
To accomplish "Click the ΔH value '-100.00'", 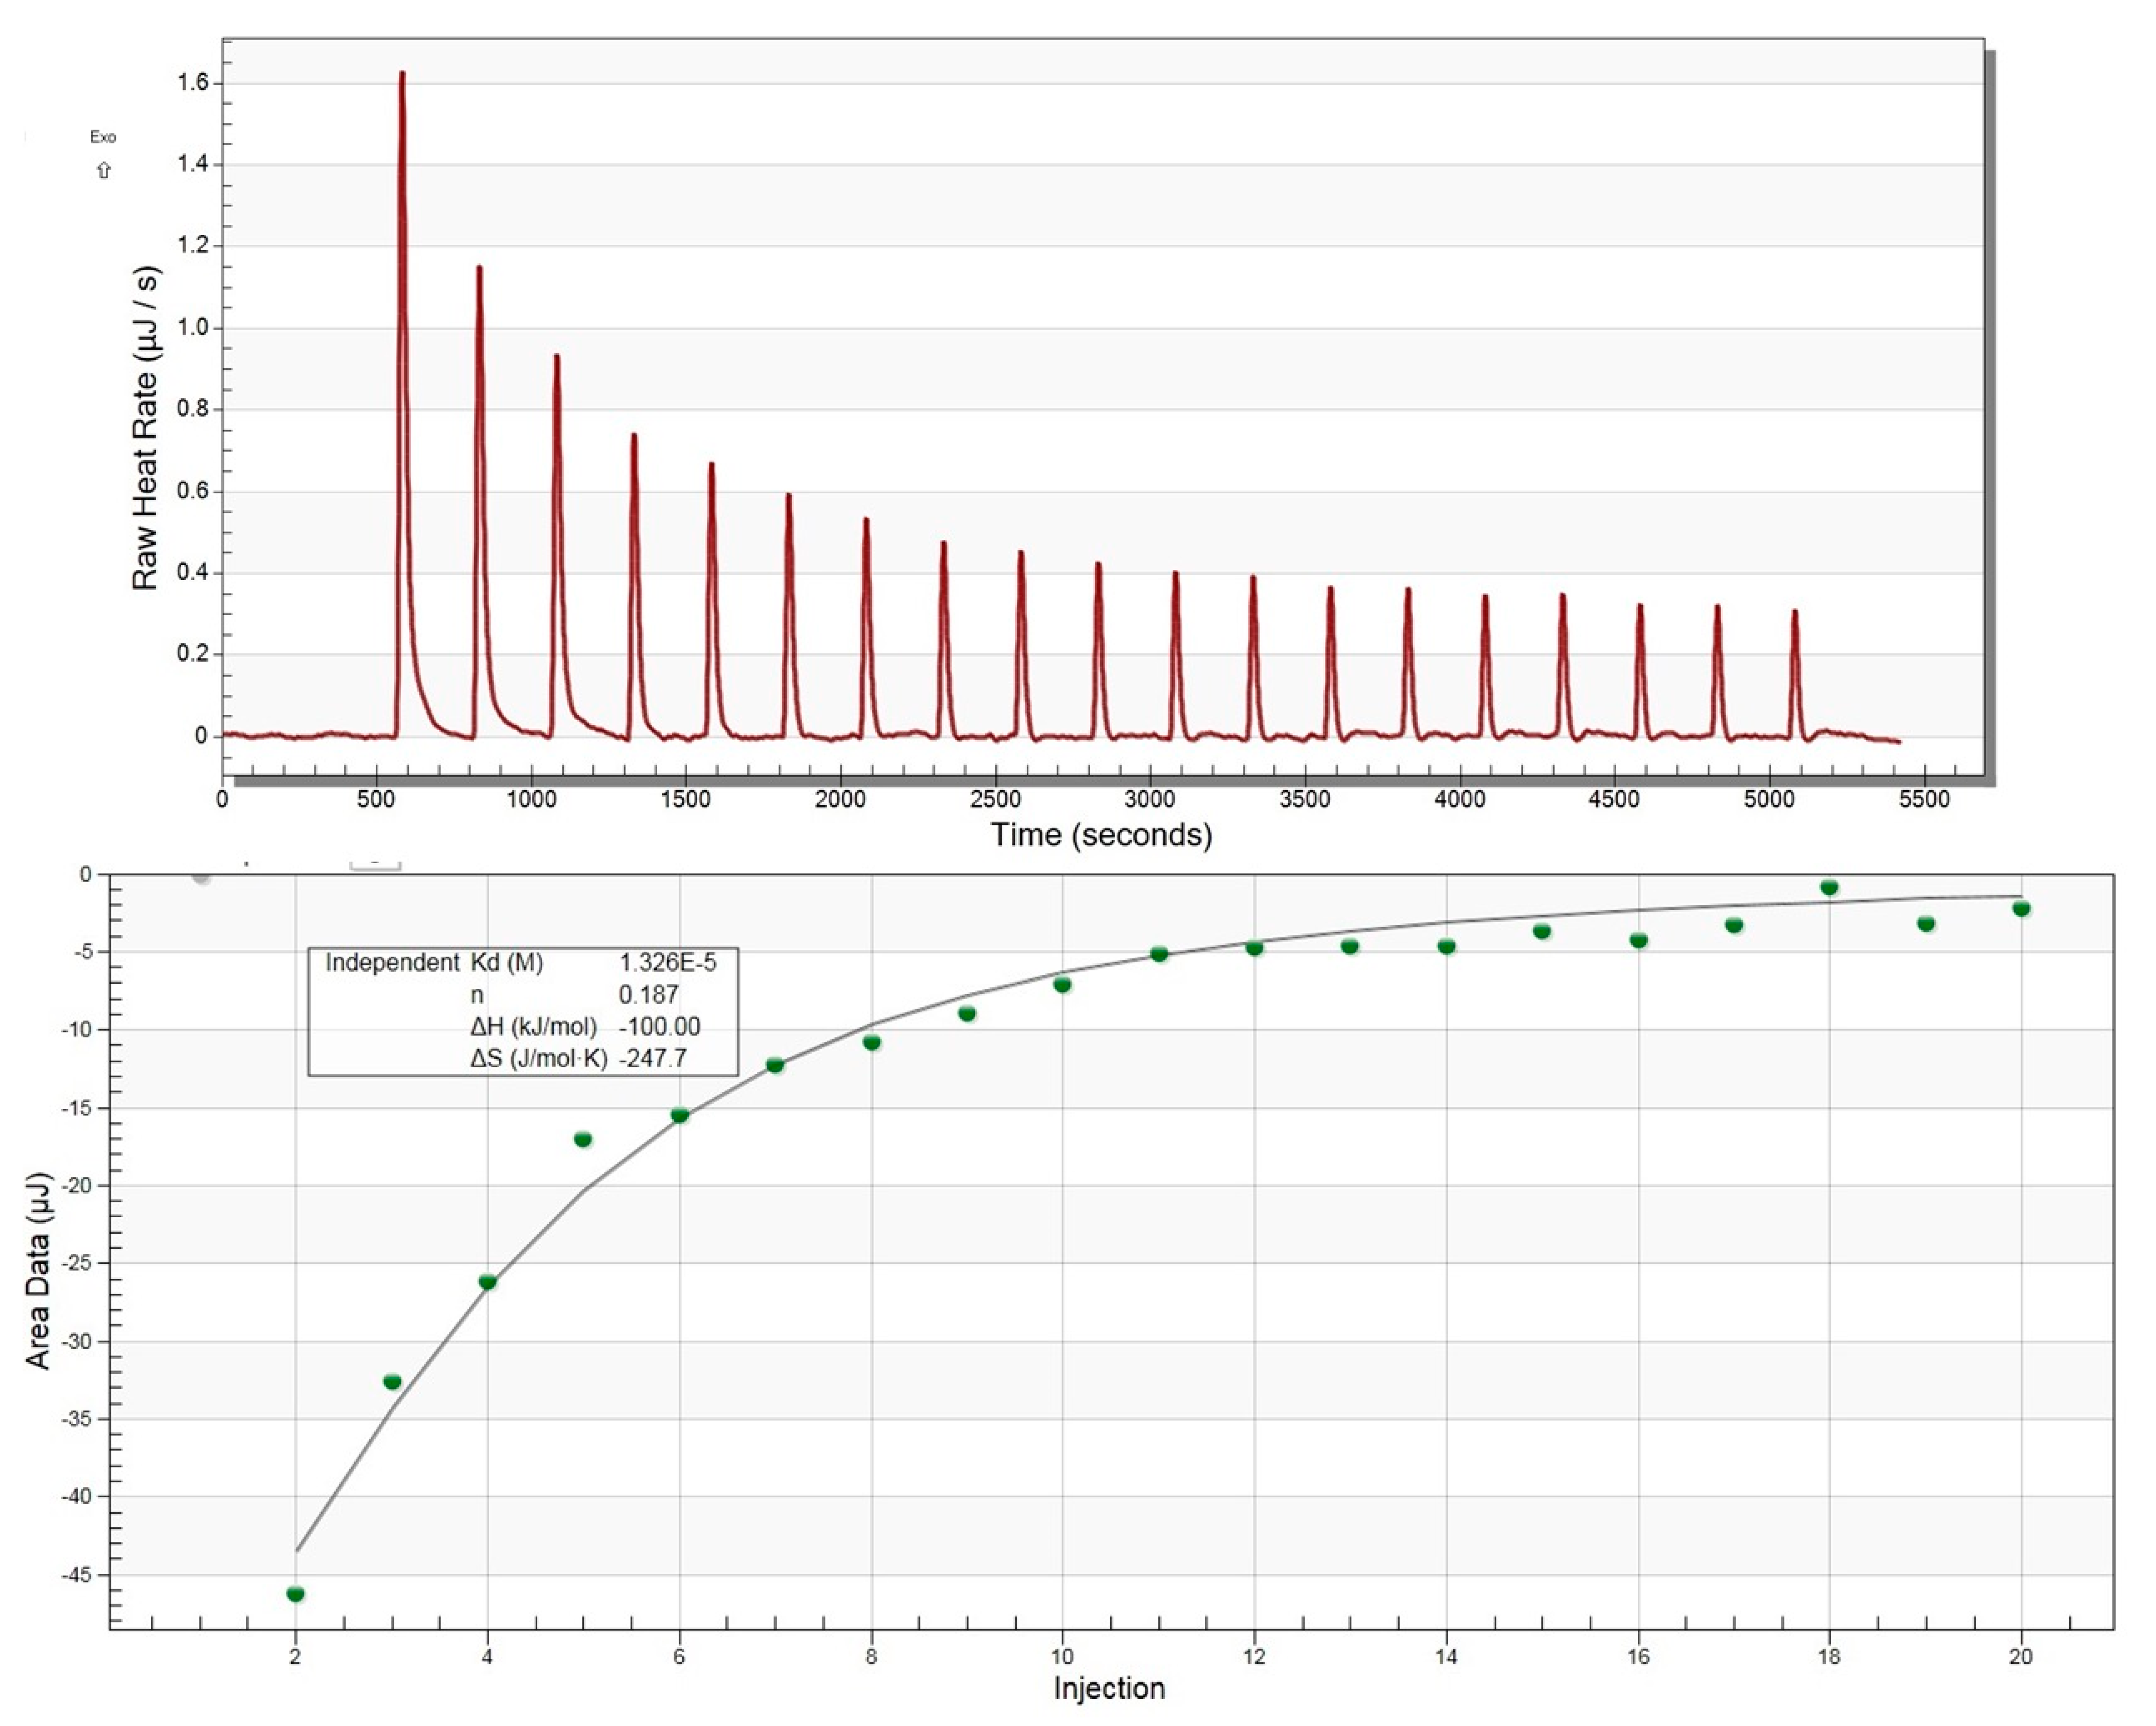I will [660, 1027].
